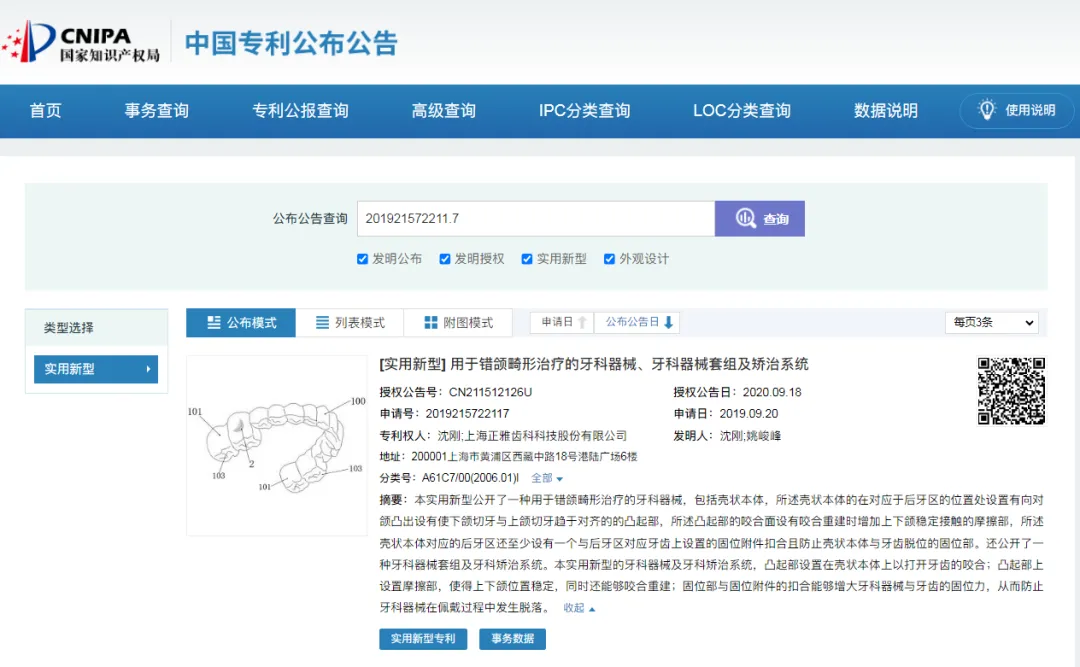Collapse the abstract with 收起

click(579, 608)
